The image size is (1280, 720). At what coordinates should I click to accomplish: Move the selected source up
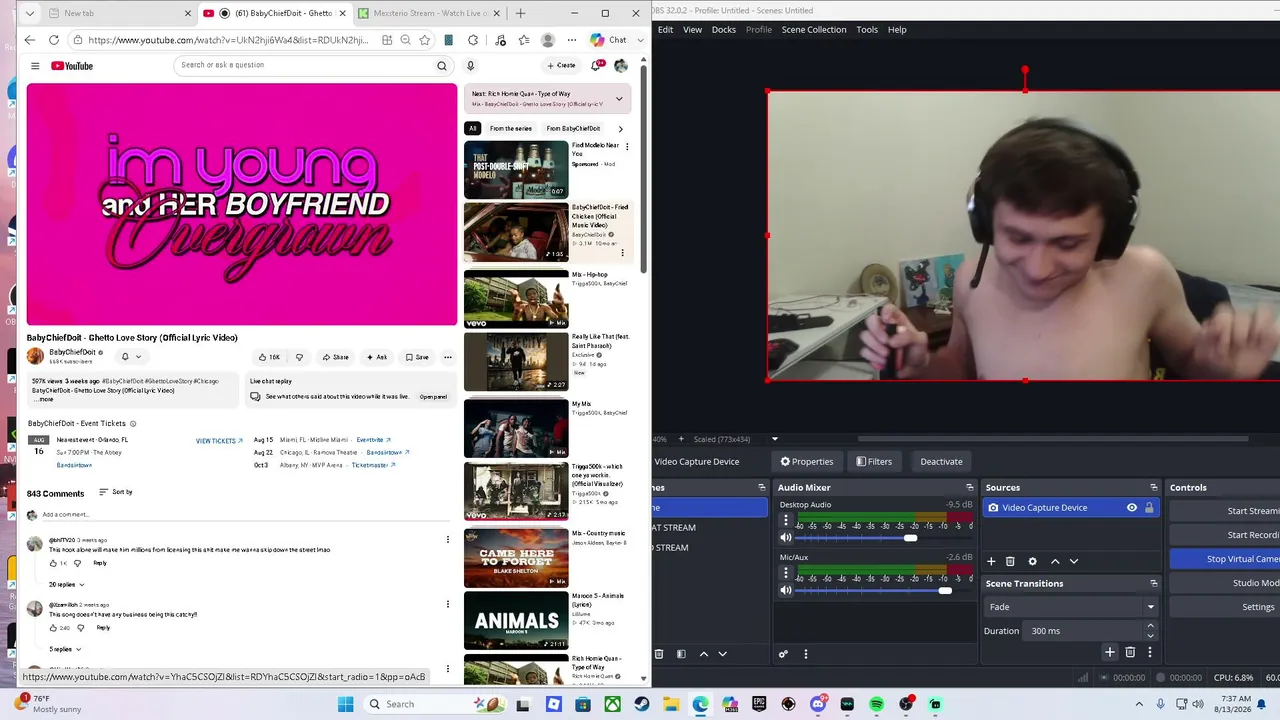coord(1054,562)
